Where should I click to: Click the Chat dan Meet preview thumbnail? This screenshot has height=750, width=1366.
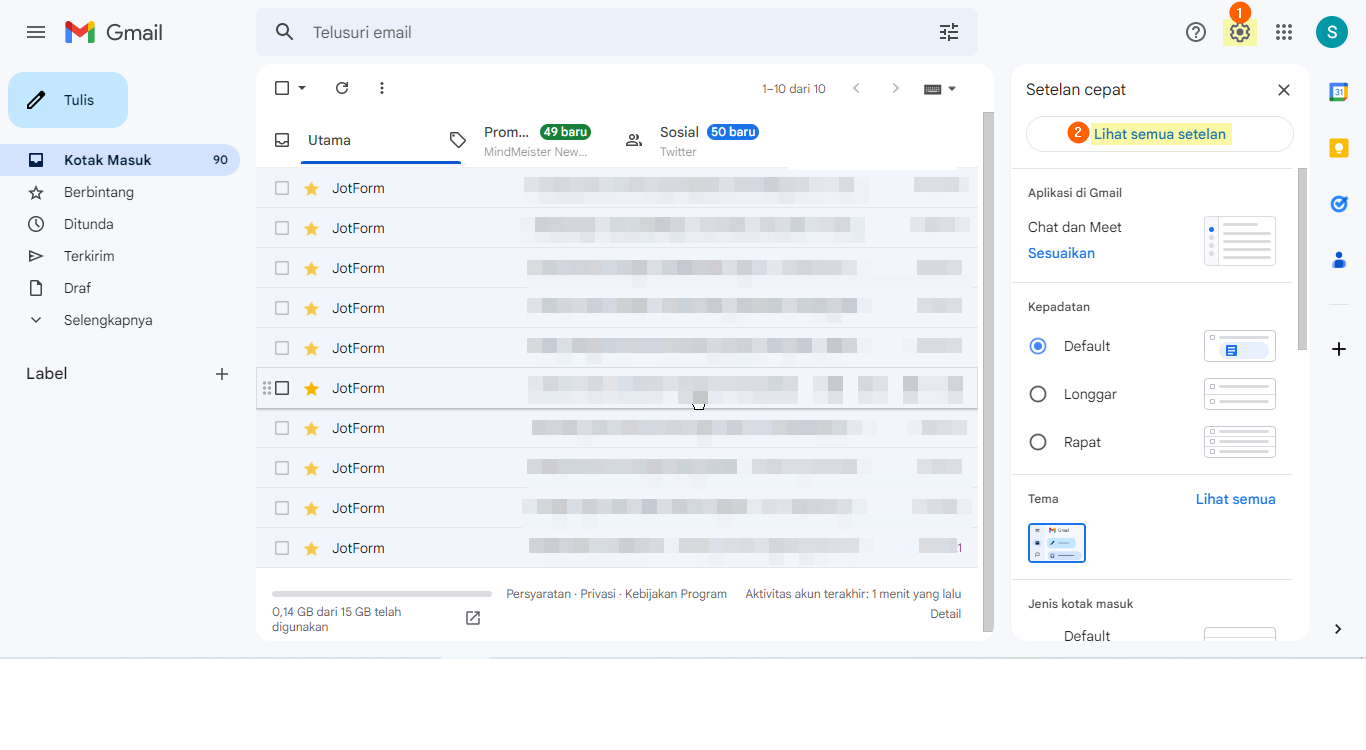(x=1240, y=241)
